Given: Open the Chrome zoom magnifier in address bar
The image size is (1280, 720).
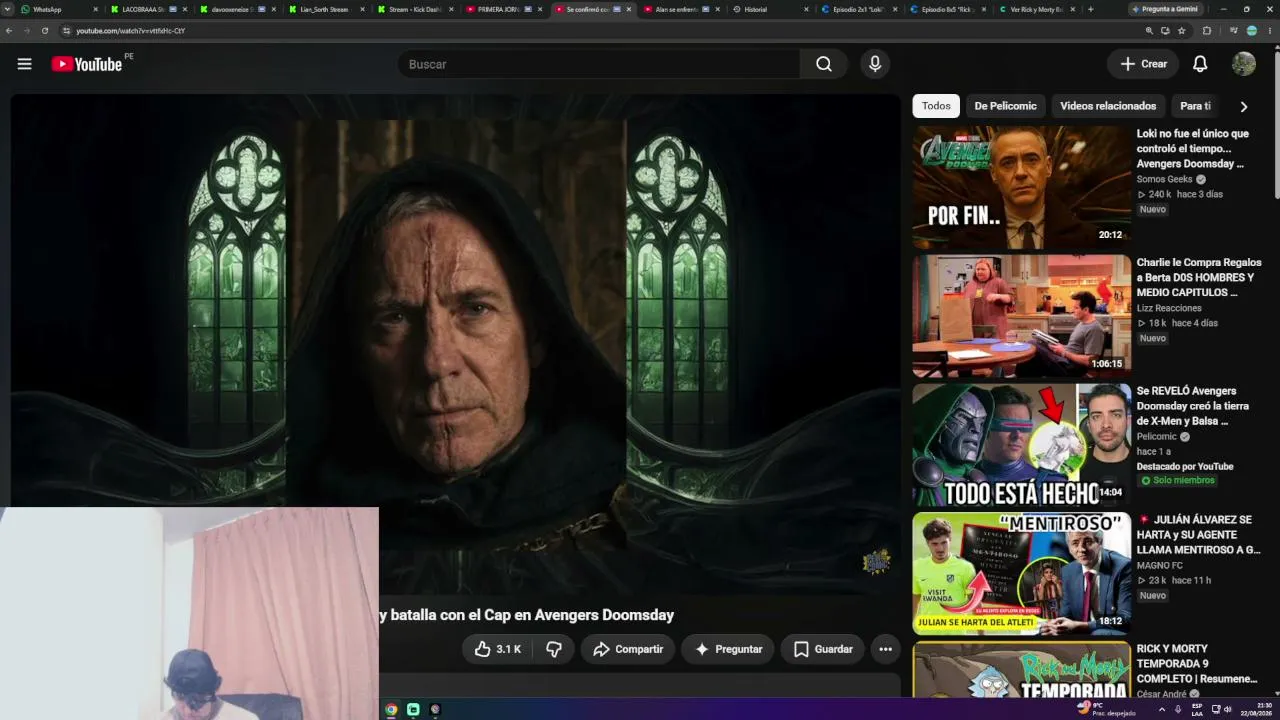Looking at the screenshot, I should point(1149,31).
